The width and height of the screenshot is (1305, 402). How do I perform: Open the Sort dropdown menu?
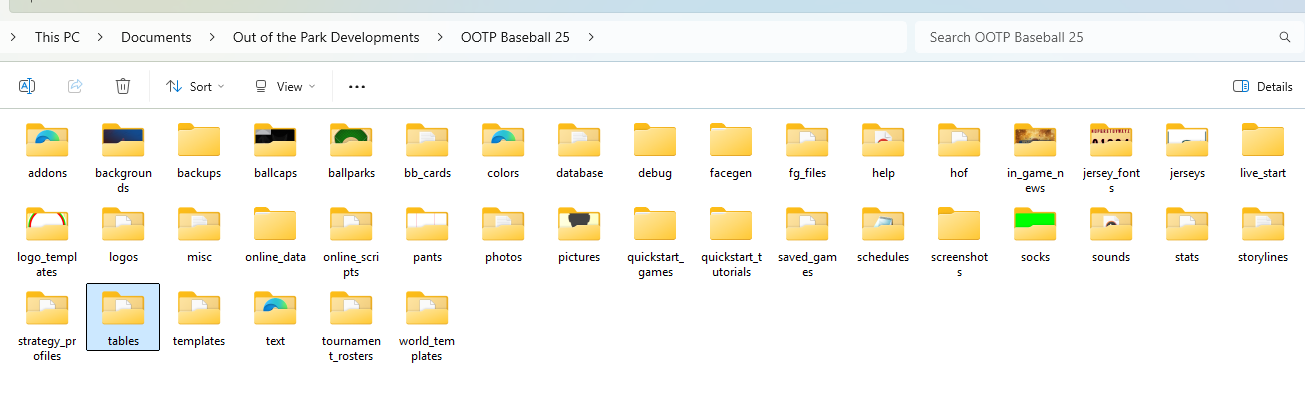coord(195,86)
